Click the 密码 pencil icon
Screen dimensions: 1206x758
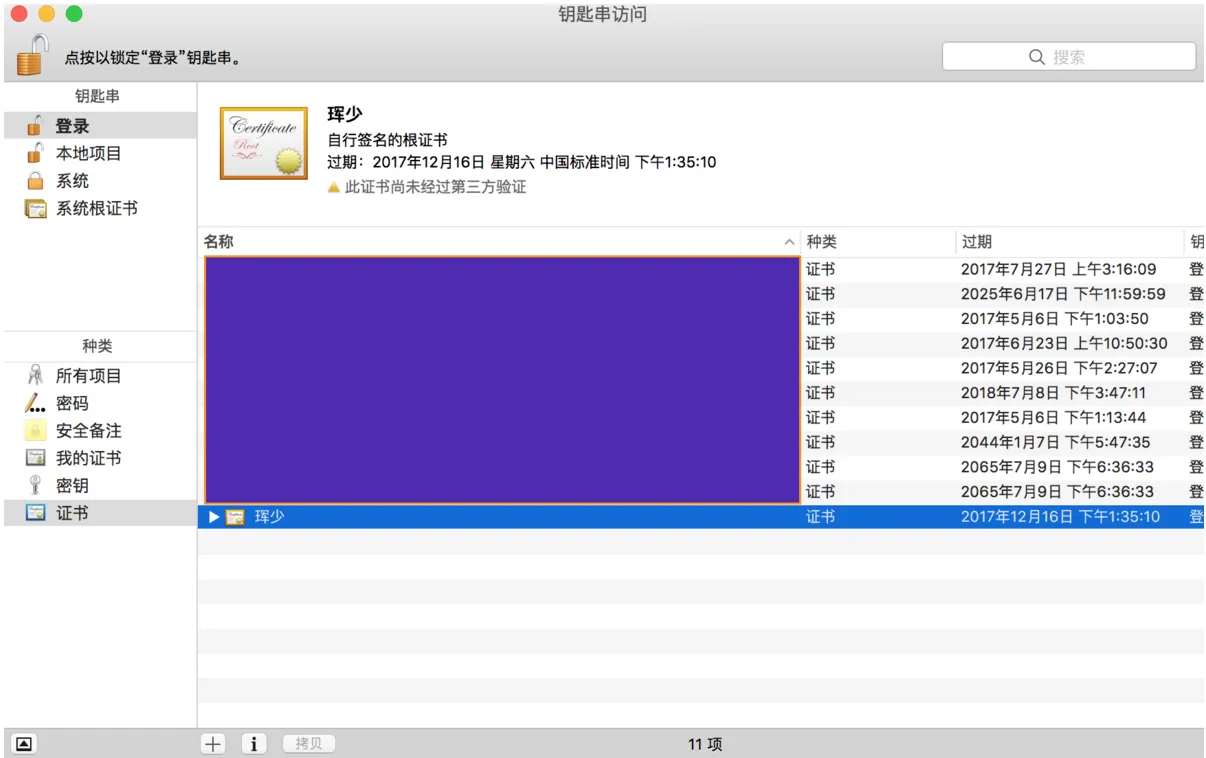tap(35, 403)
